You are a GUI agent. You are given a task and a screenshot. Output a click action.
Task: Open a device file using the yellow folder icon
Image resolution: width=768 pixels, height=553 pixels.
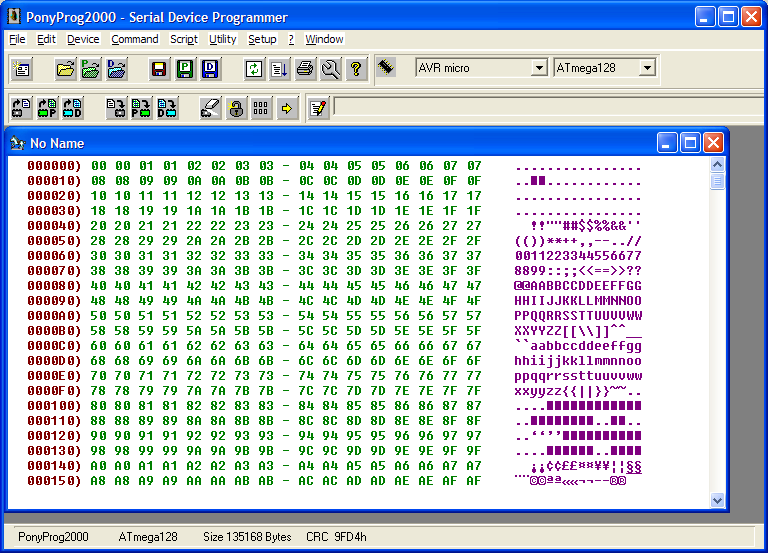click(x=65, y=69)
